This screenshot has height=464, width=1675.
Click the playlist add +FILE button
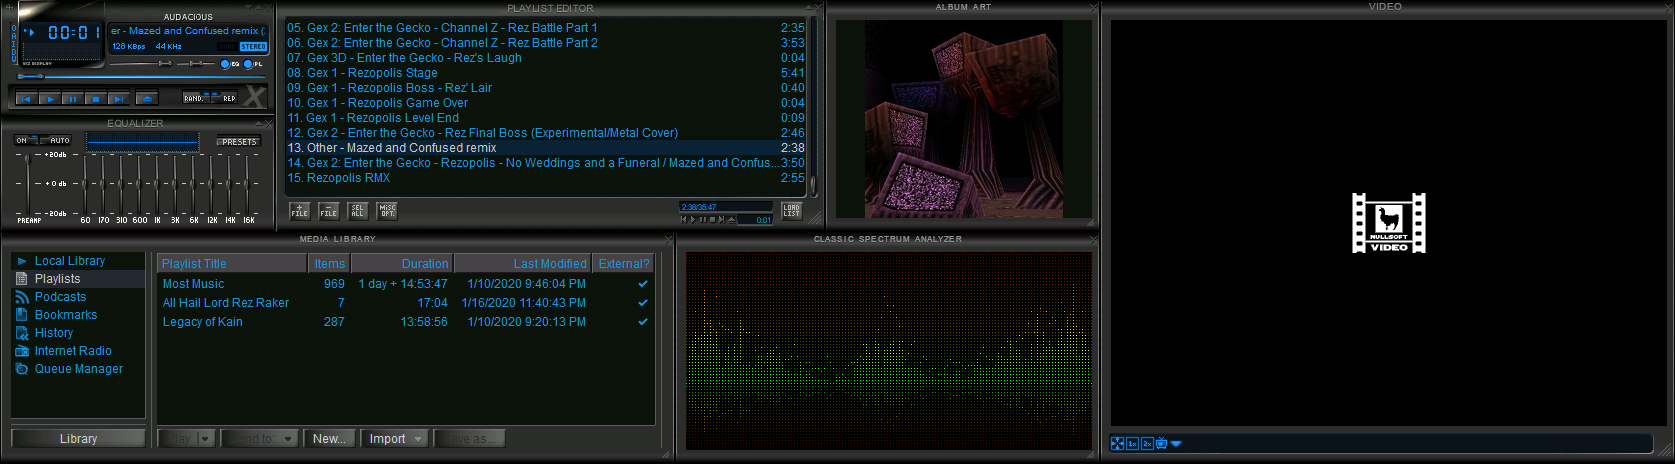(x=299, y=211)
